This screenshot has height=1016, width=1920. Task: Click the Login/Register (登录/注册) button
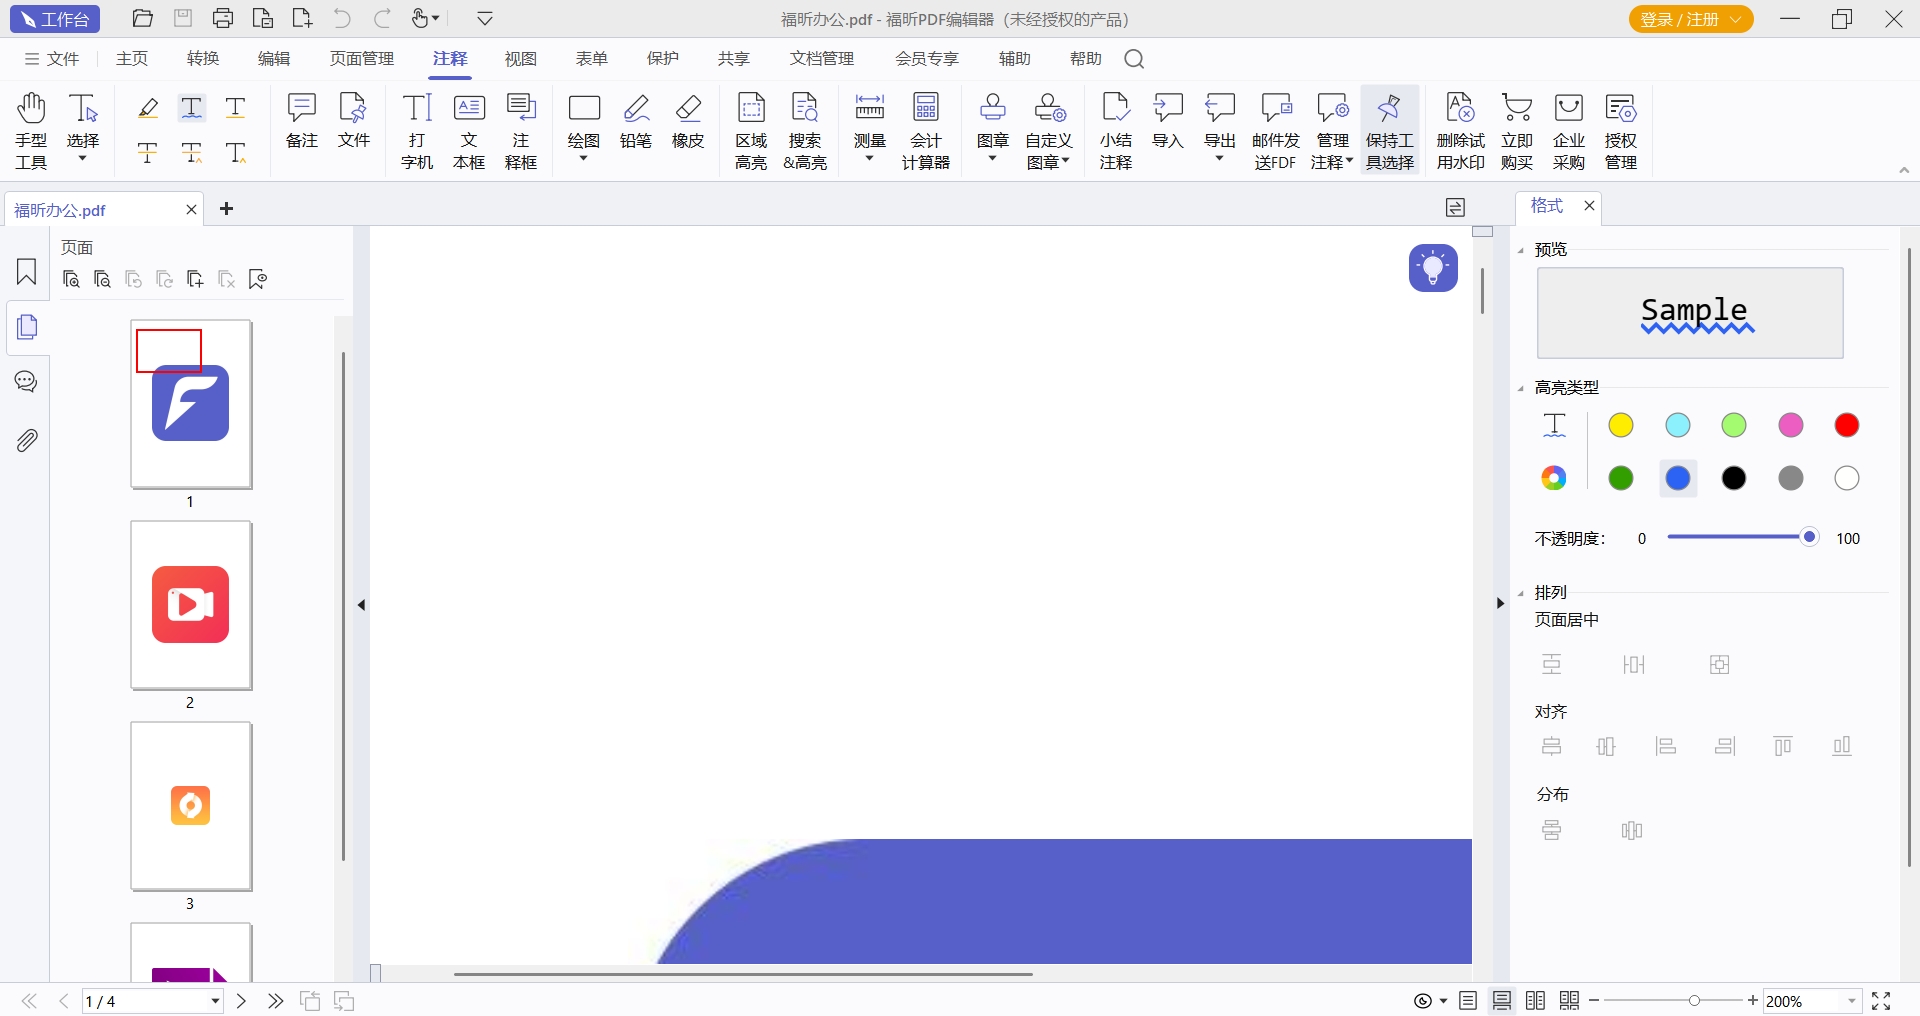pos(1690,19)
